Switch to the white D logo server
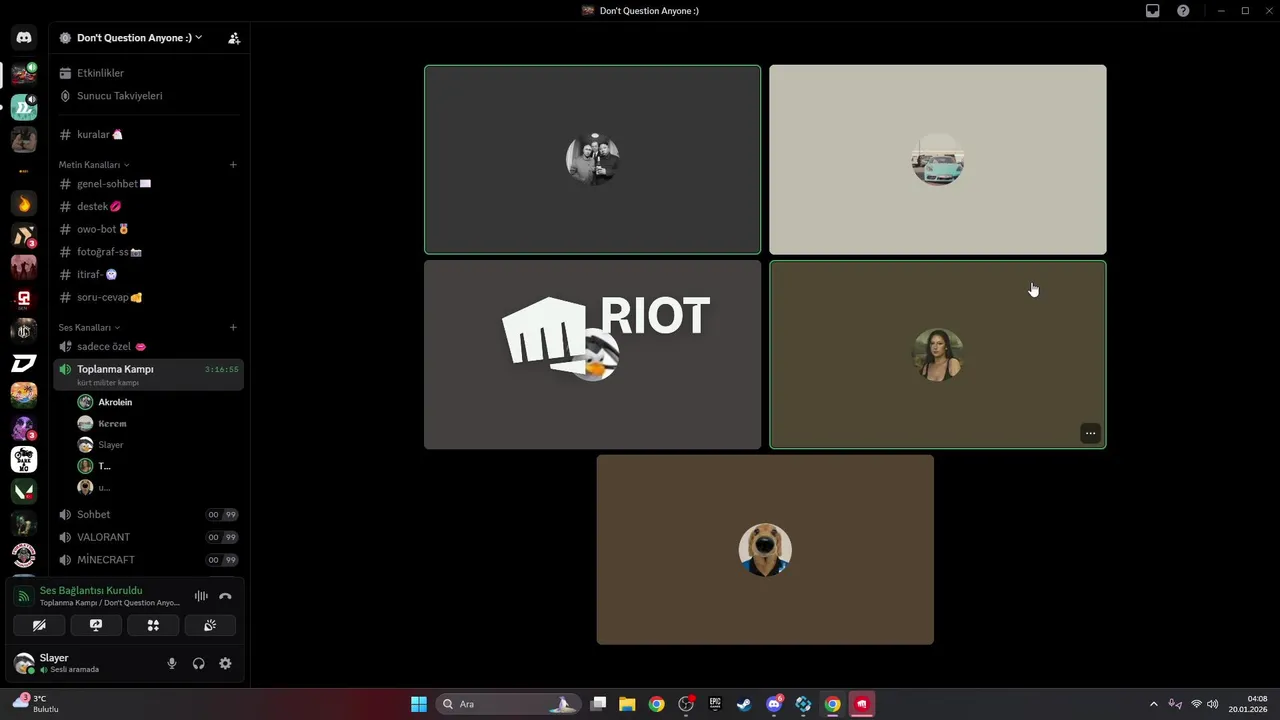Viewport: 1280px width, 720px height. pos(24,363)
